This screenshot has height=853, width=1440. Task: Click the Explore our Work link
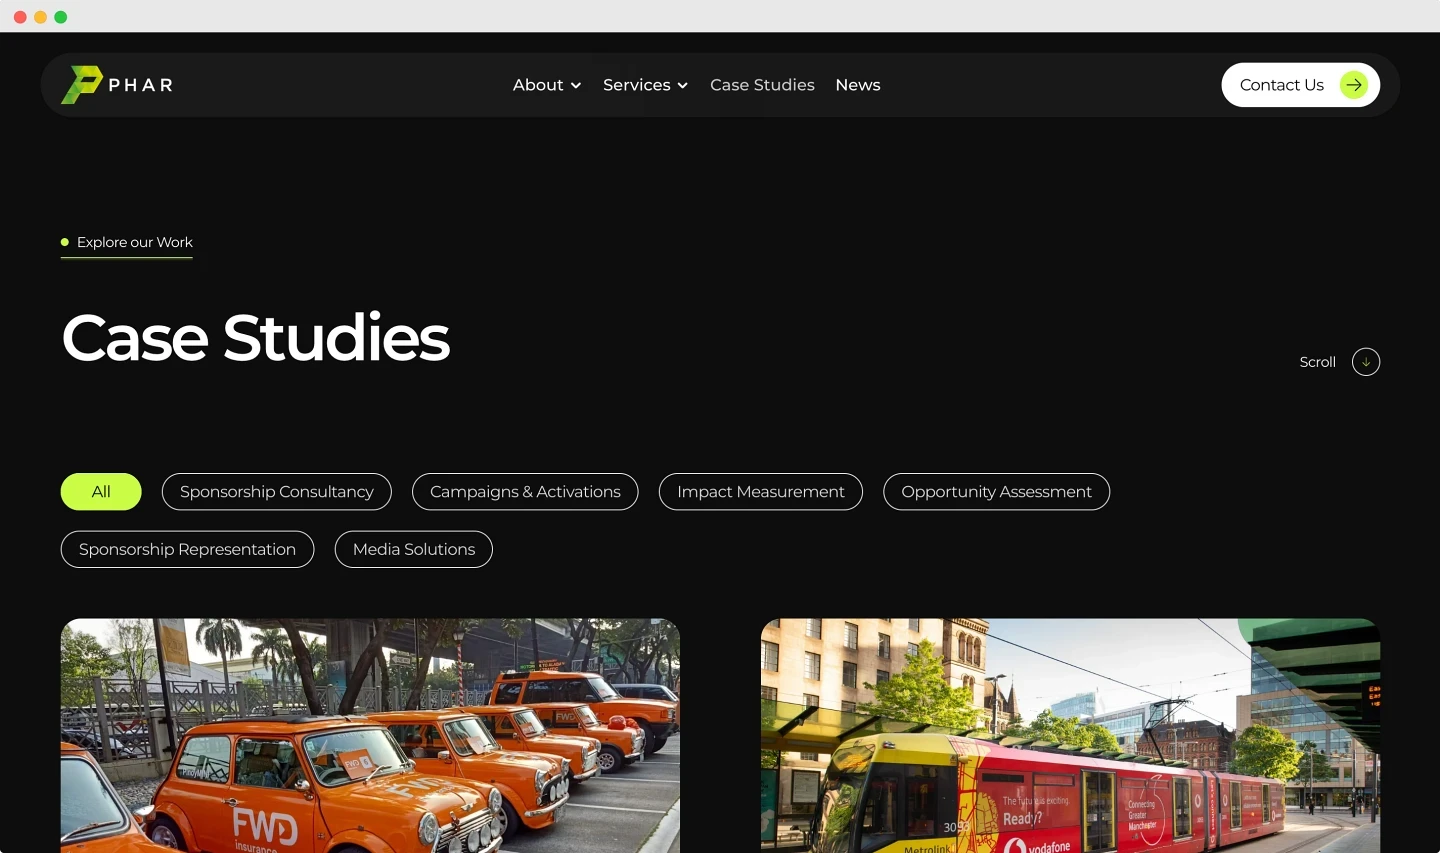[135, 242]
